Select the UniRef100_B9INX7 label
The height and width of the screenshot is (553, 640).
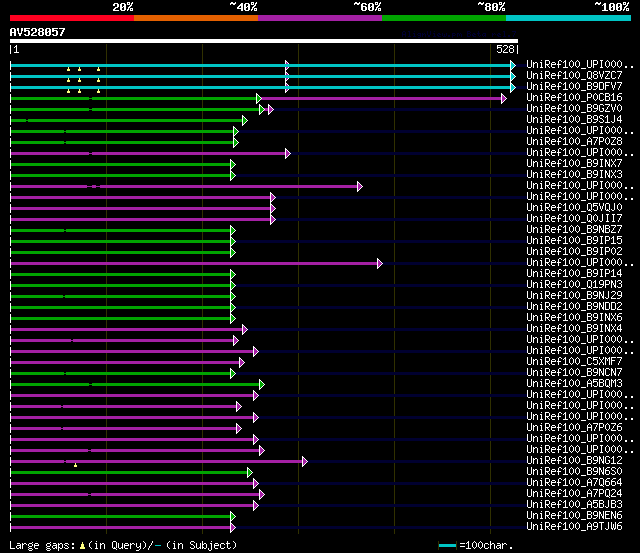click(x=574, y=164)
